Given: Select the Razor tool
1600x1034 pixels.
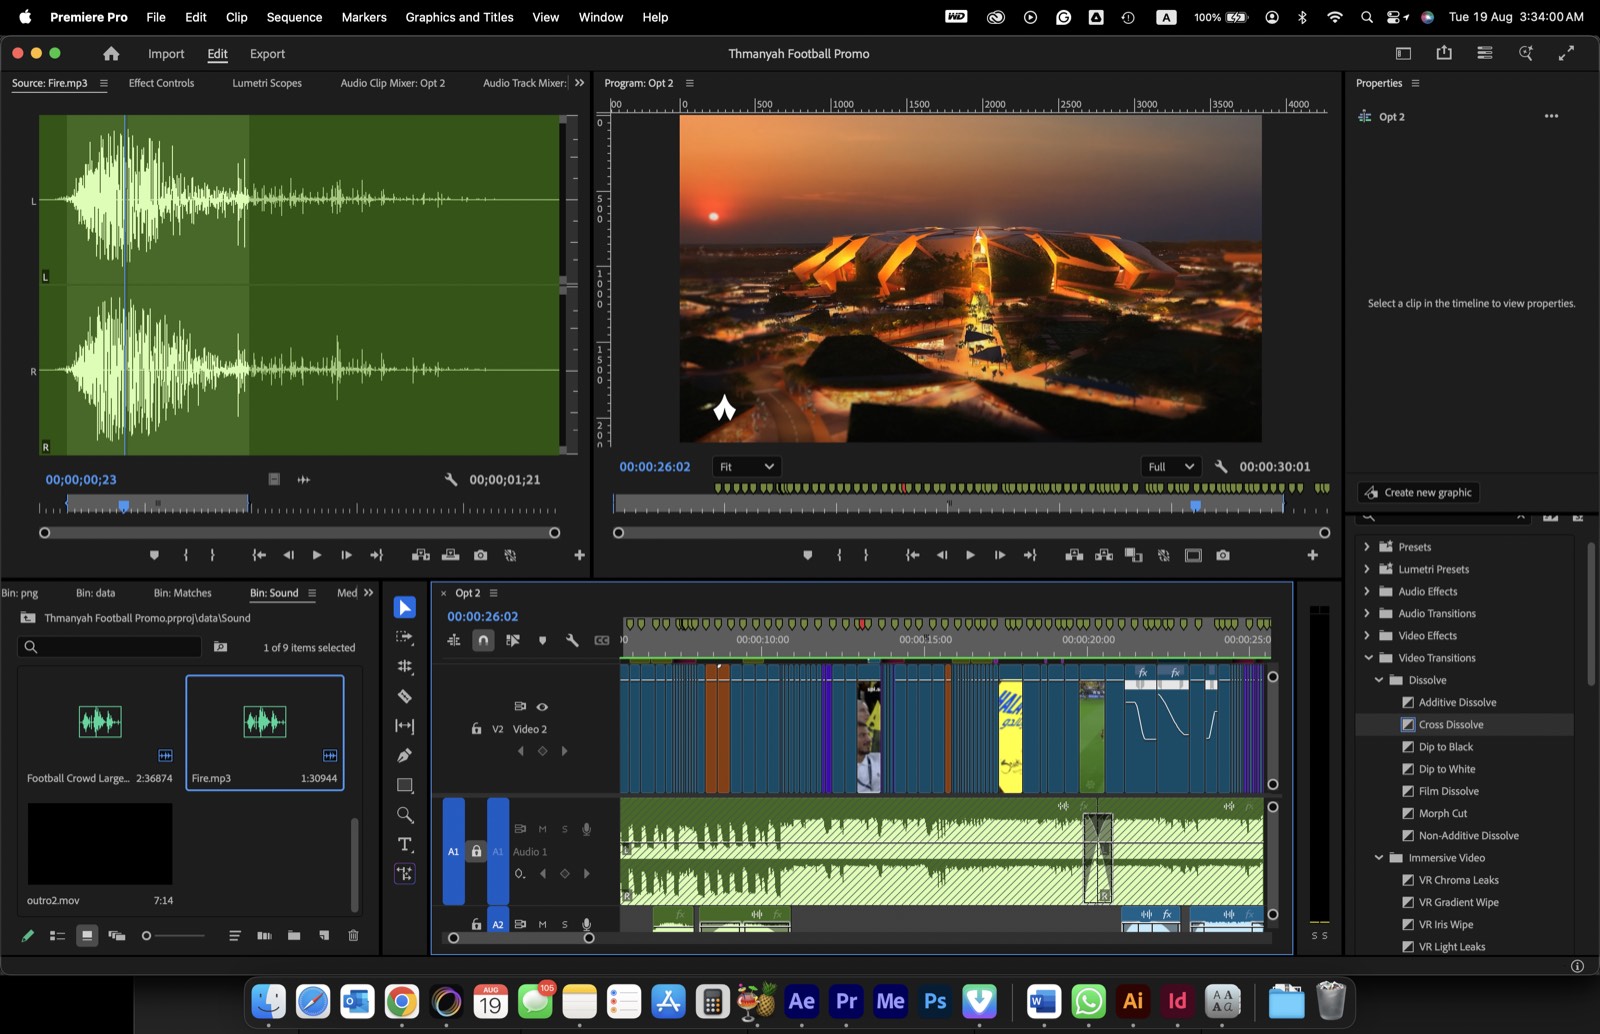Looking at the screenshot, I should [404, 696].
